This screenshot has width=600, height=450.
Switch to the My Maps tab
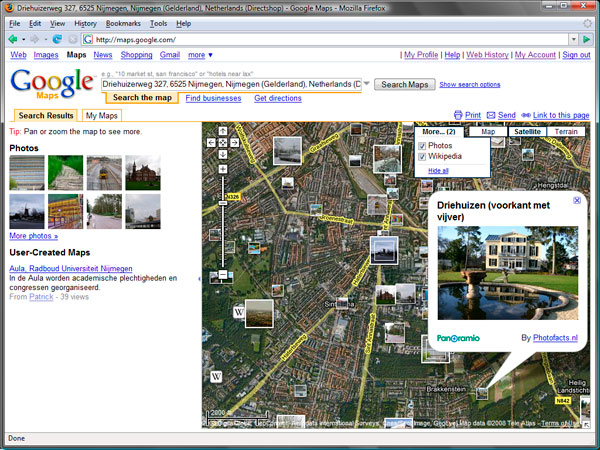pos(101,115)
